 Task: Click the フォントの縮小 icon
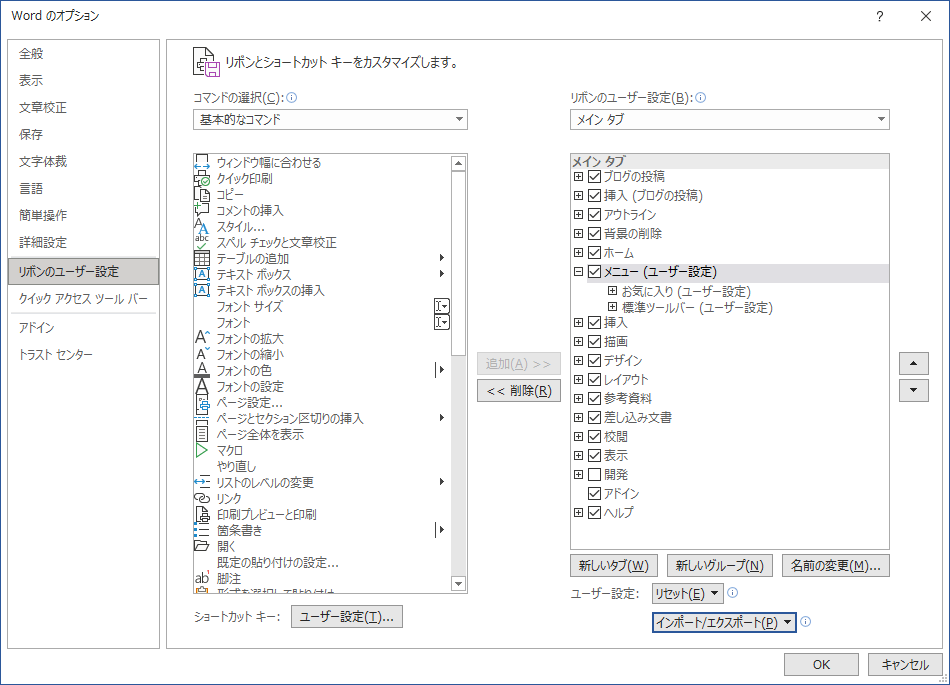(202, 354)
